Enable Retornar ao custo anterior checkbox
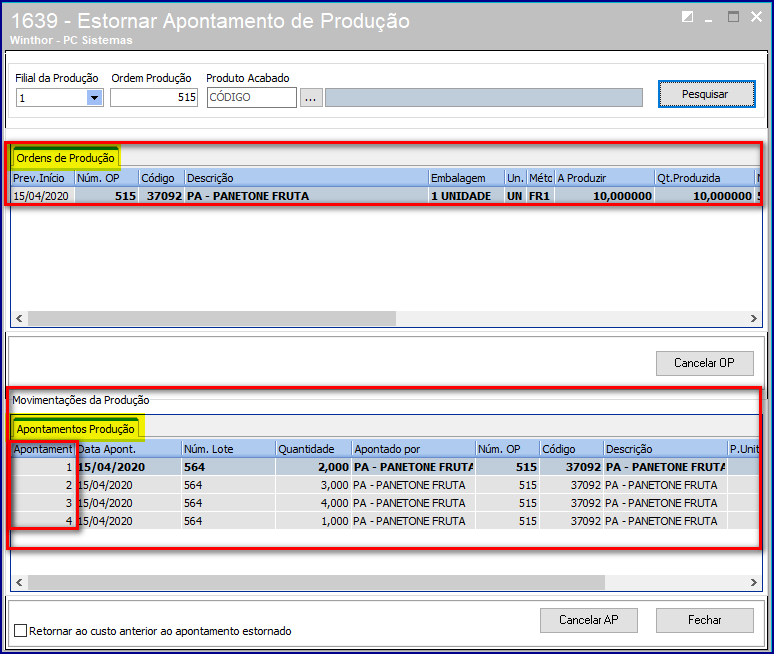774x654 pixels. coord(21,631)
